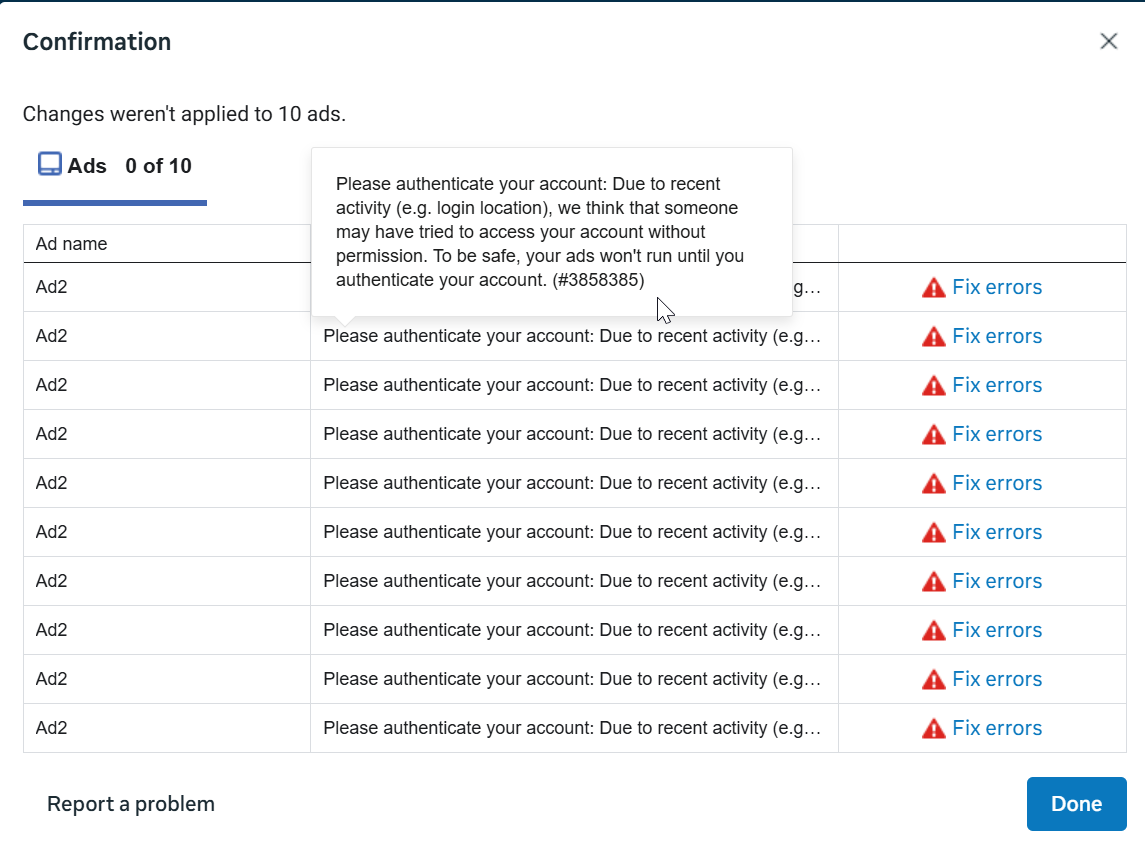The width and height of the screenshot is (1145, 852).
Task: Open Fix errors in ninth row
Action: [997, 678]
